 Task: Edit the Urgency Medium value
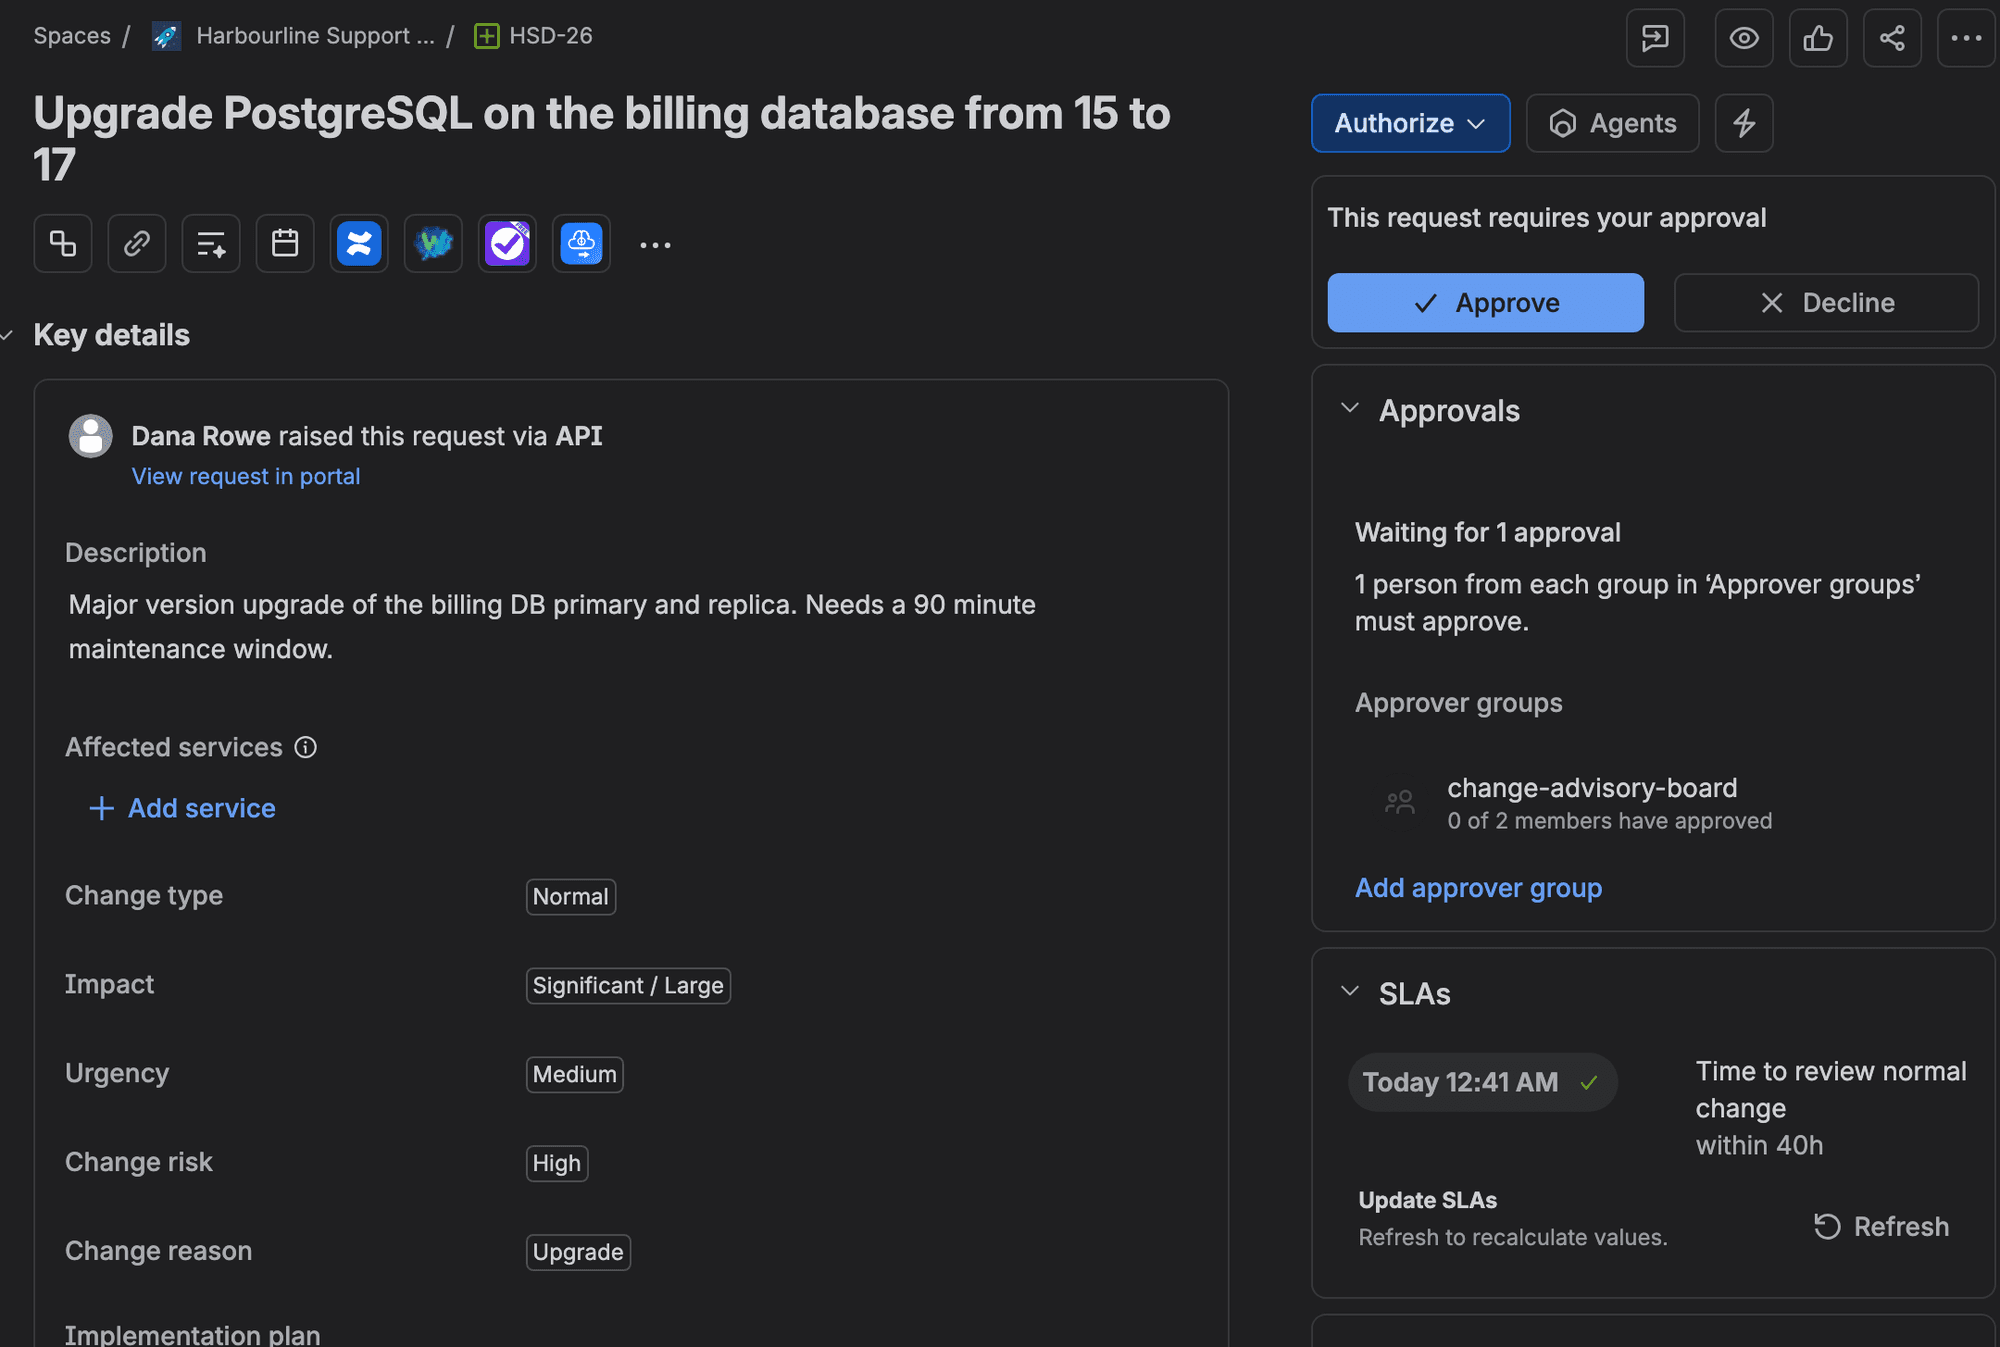coord(575,1074)
